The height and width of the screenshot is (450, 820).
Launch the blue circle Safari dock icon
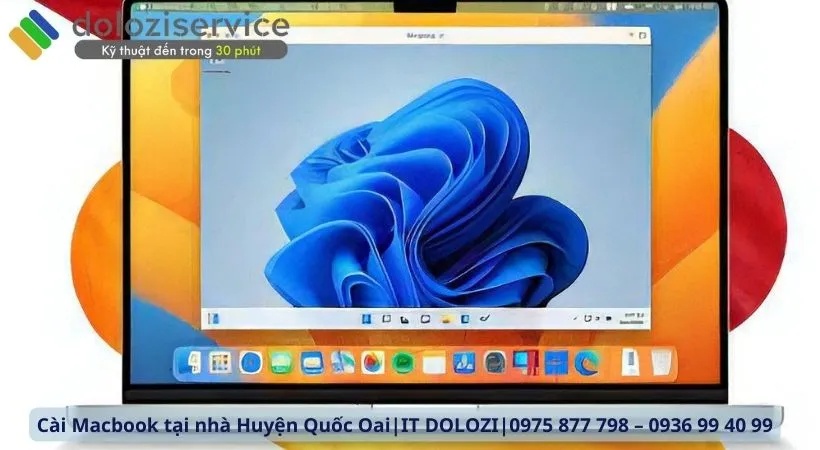click(x=250, y=362)
